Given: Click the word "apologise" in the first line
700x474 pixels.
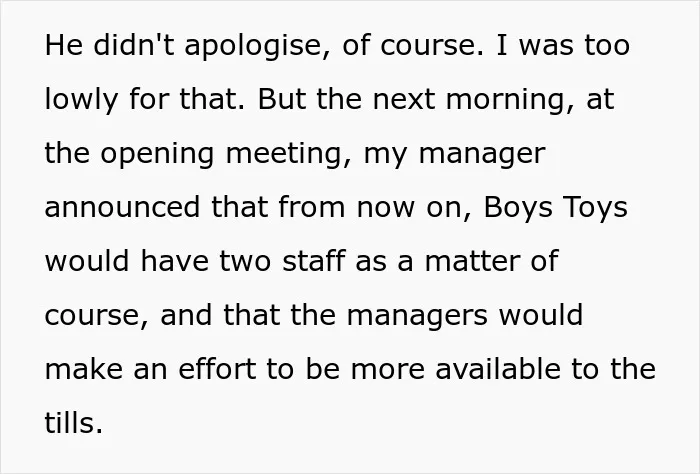Looking at the screenshot, I should [253, 46].
